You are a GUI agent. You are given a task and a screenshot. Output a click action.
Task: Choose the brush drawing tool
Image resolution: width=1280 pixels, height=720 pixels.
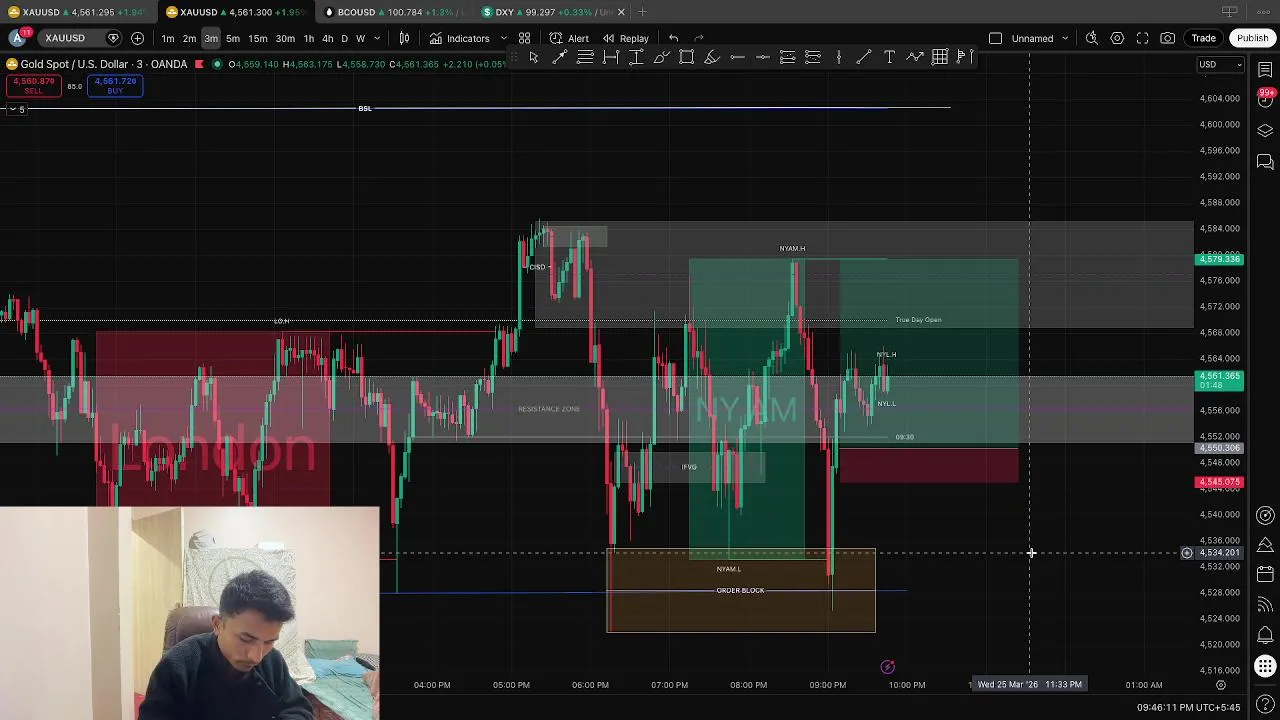pyautogui.click(x=661, y=58)
